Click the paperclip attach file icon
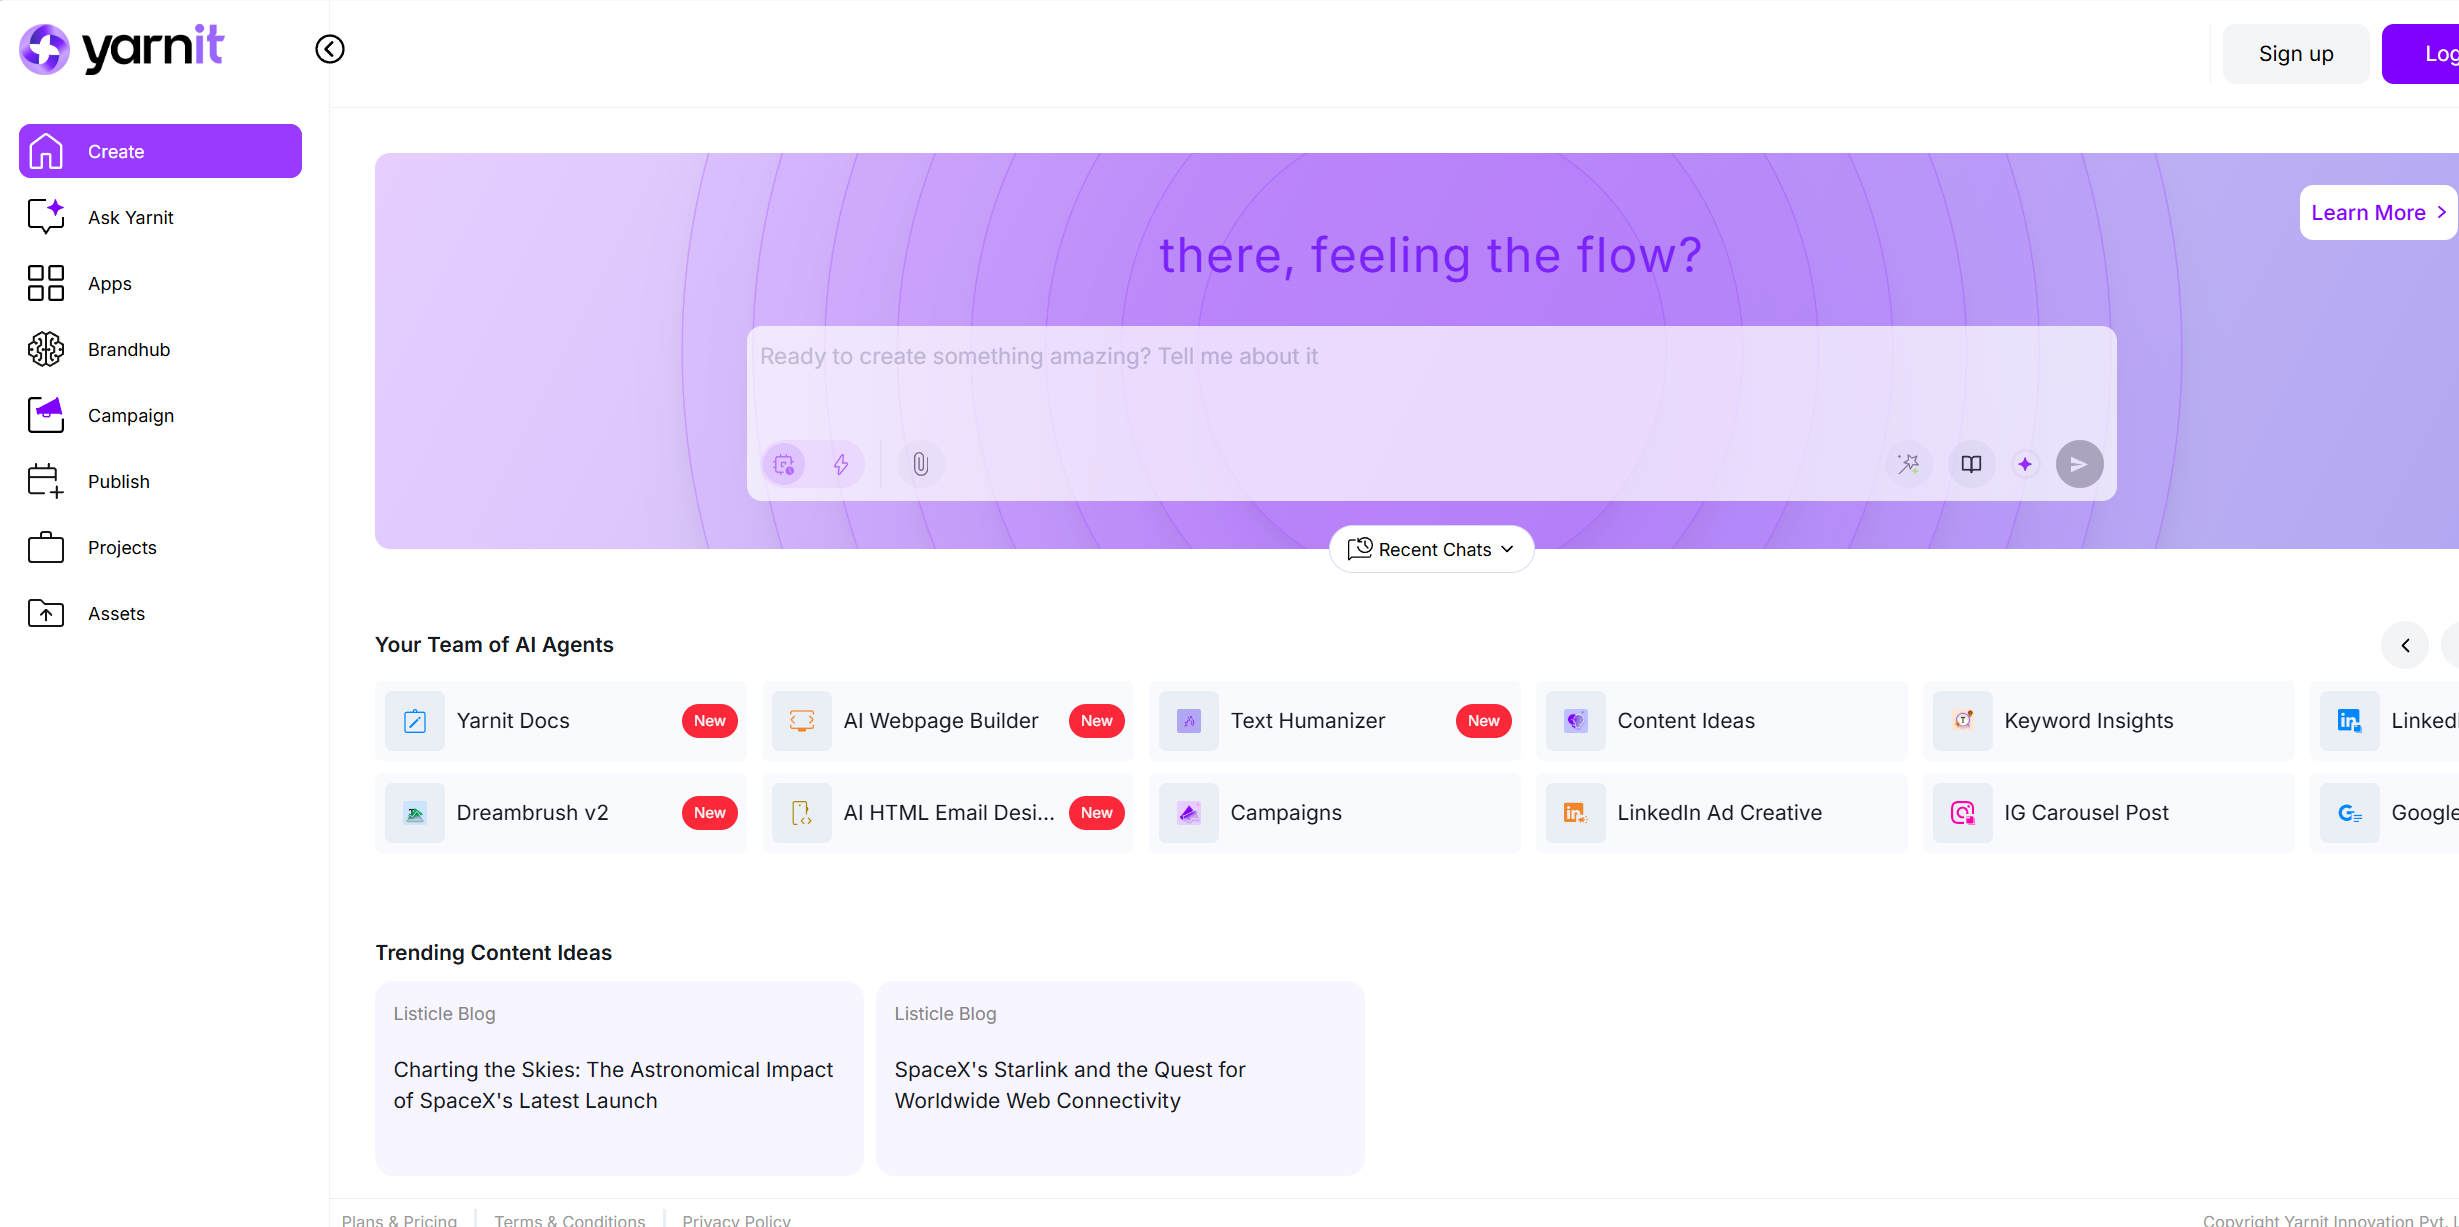Screen dimensions: 2459x1227 (x=920, y=464)
